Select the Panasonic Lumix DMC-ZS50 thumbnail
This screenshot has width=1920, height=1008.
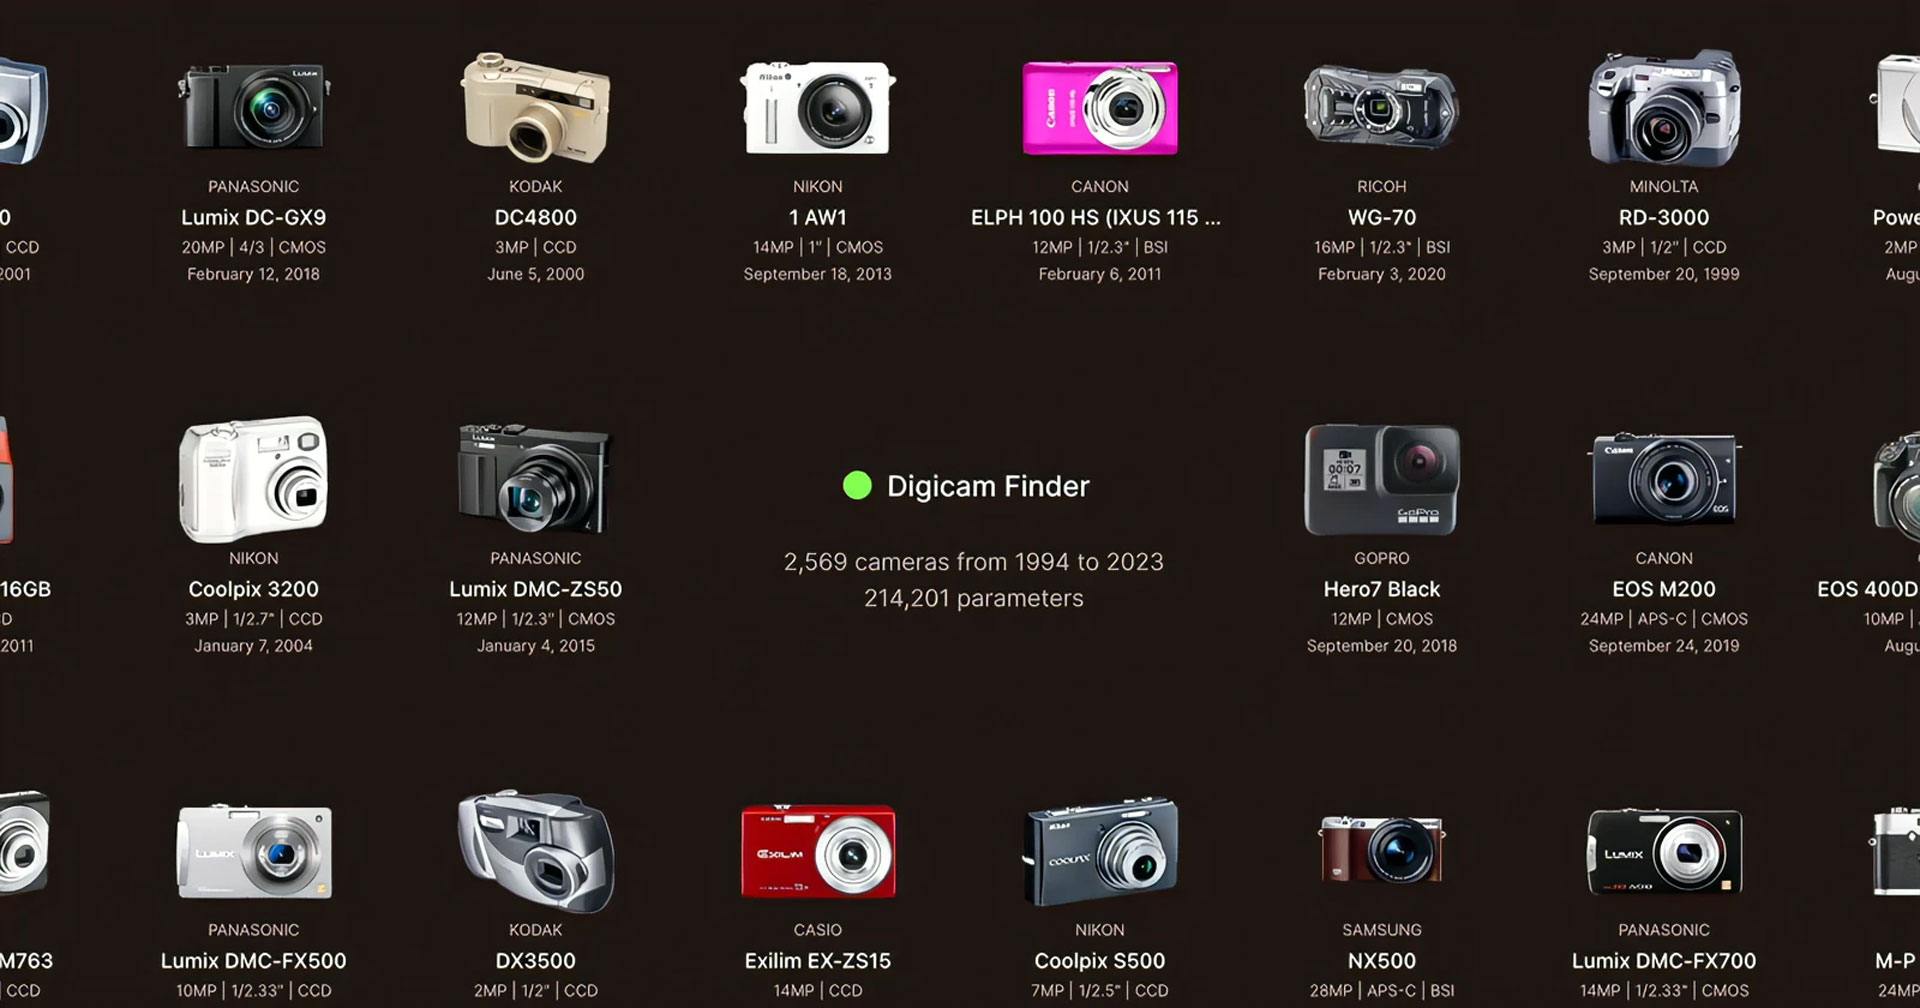(x=535, y=479)
